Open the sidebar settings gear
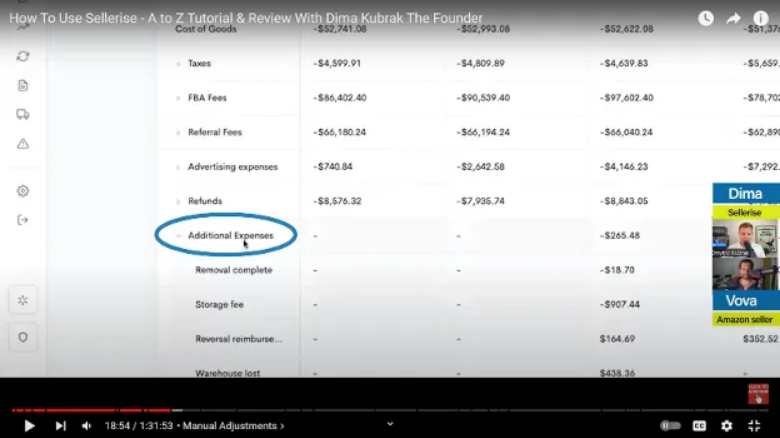Image resolution: width=780 pixels, height=438 pixels. pyautogui.click(x=23, y=191)
